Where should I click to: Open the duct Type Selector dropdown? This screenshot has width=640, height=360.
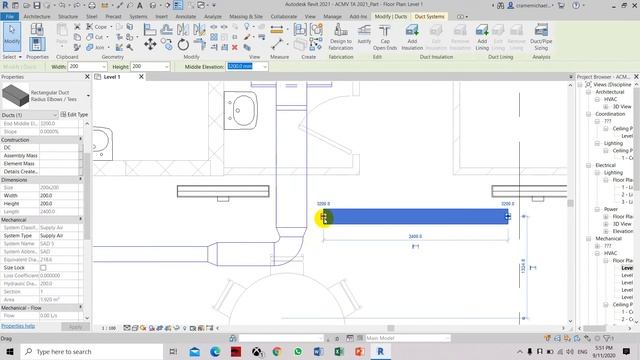88,96
